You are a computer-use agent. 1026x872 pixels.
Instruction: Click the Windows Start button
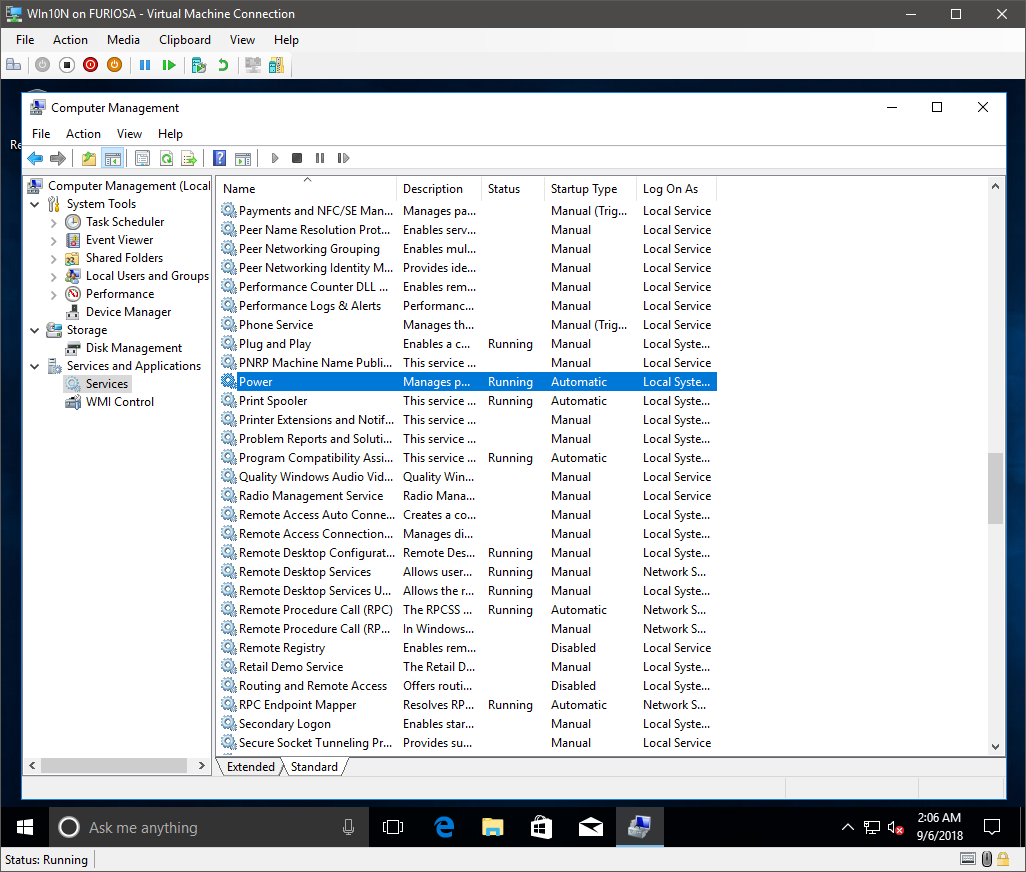[25, 828]
